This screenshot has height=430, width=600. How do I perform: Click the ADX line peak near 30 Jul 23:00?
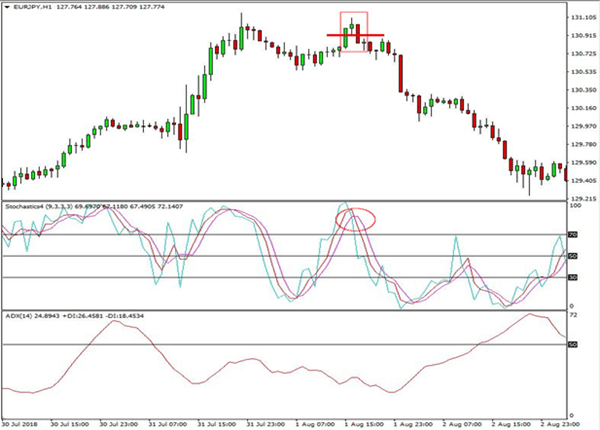click(113, 321)
